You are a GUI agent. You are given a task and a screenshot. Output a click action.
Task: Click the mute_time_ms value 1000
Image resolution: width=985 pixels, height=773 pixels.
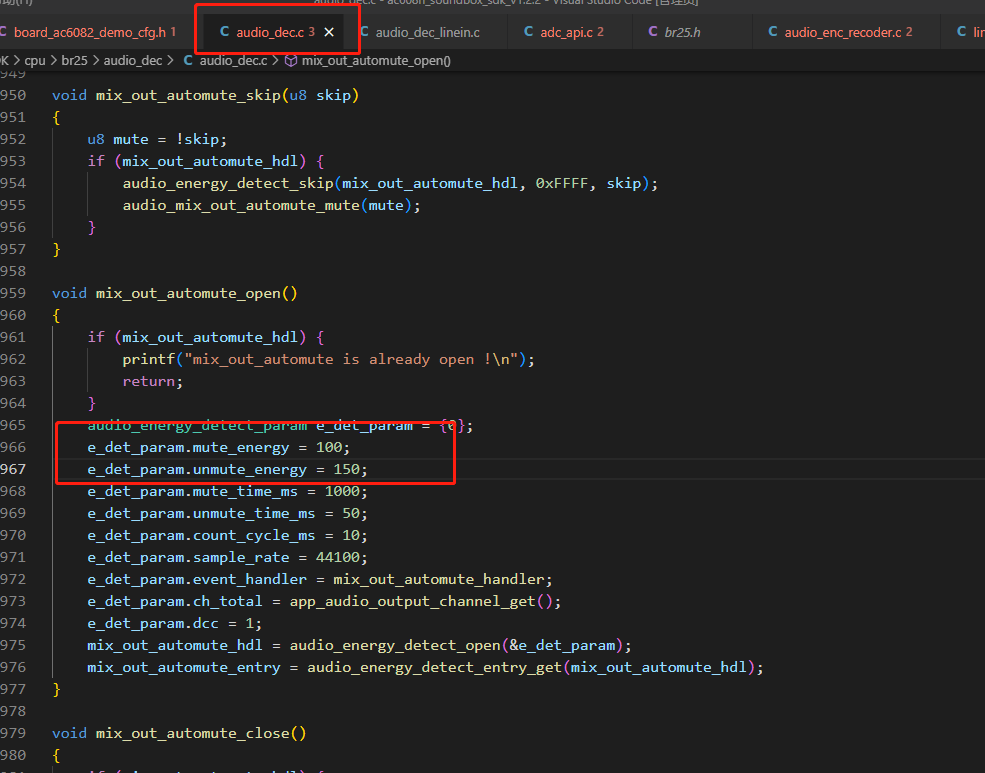(x=342, y=491)
